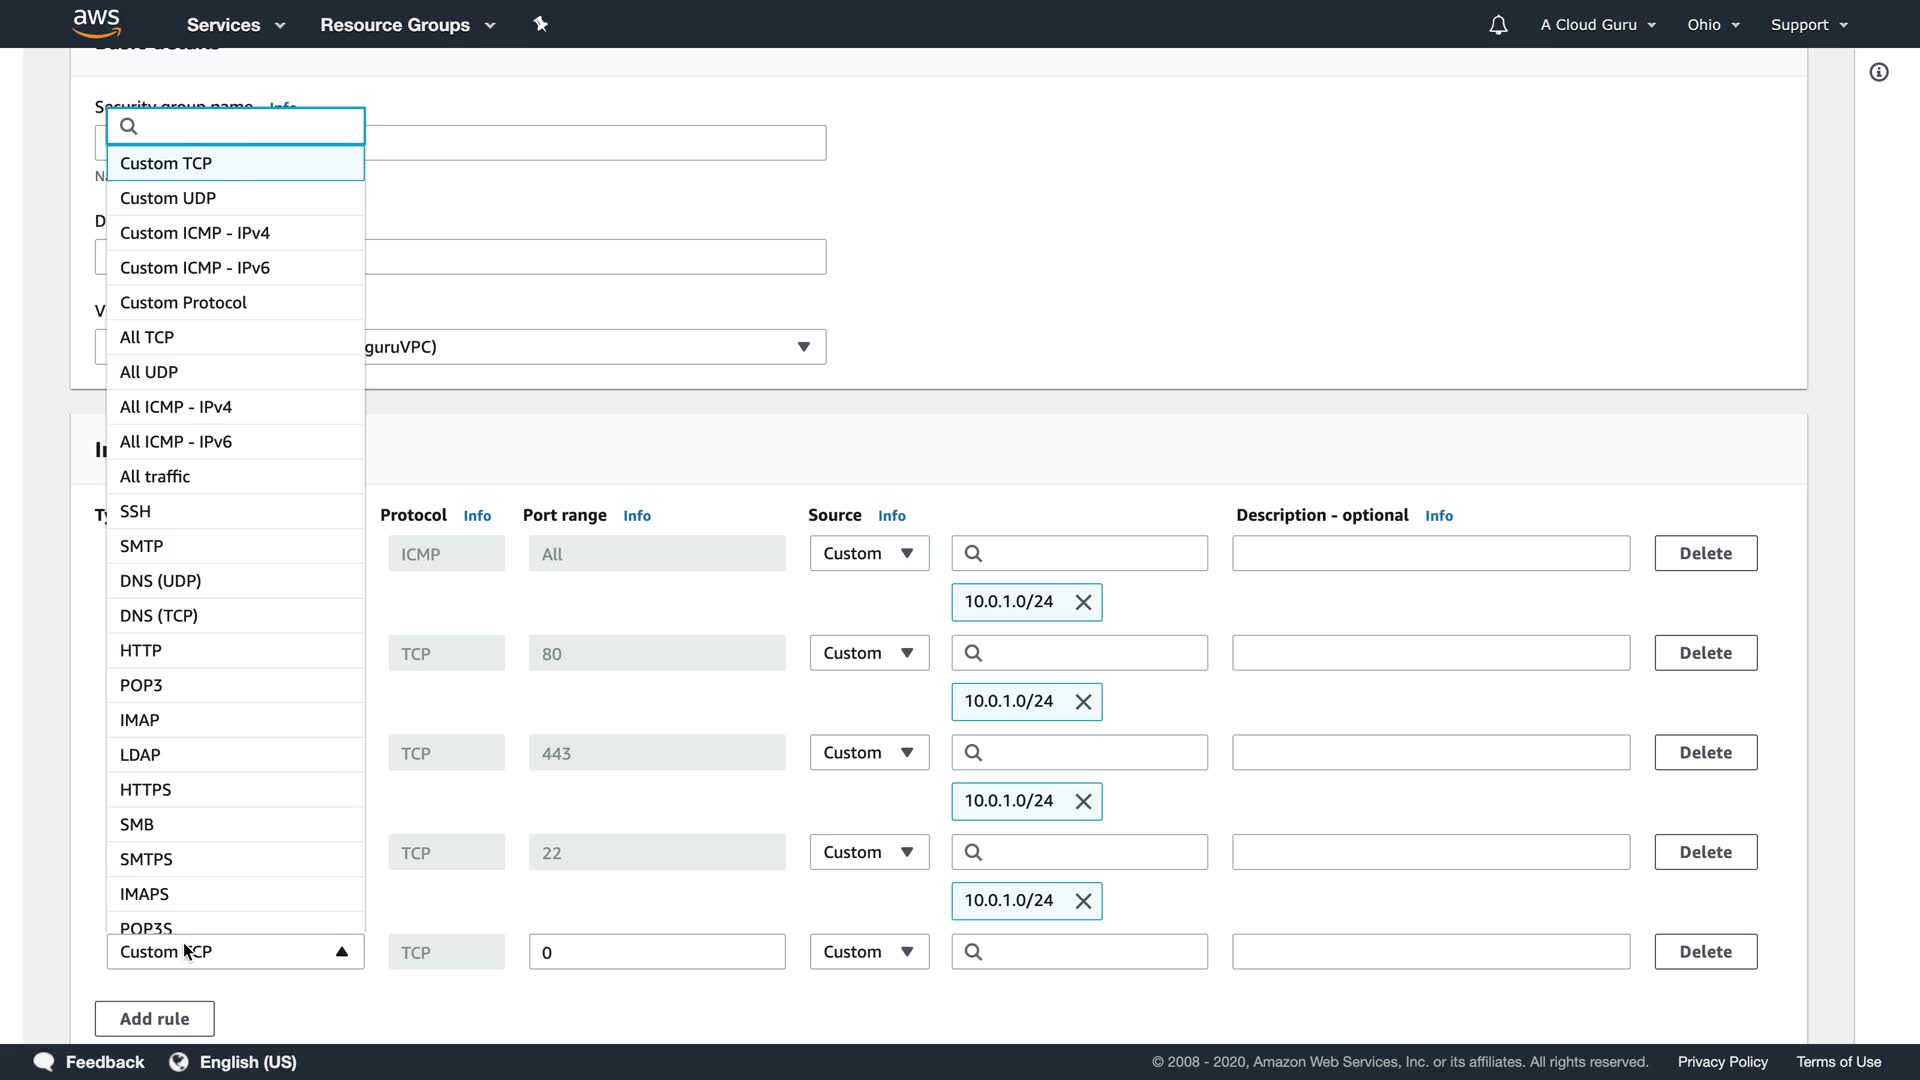Select HTTPS from the type list

point(146,790)
